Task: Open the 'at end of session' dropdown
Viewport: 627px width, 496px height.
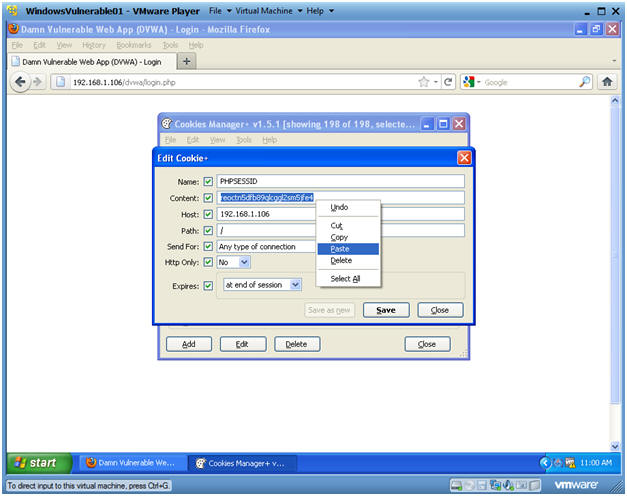Action: 262,285
